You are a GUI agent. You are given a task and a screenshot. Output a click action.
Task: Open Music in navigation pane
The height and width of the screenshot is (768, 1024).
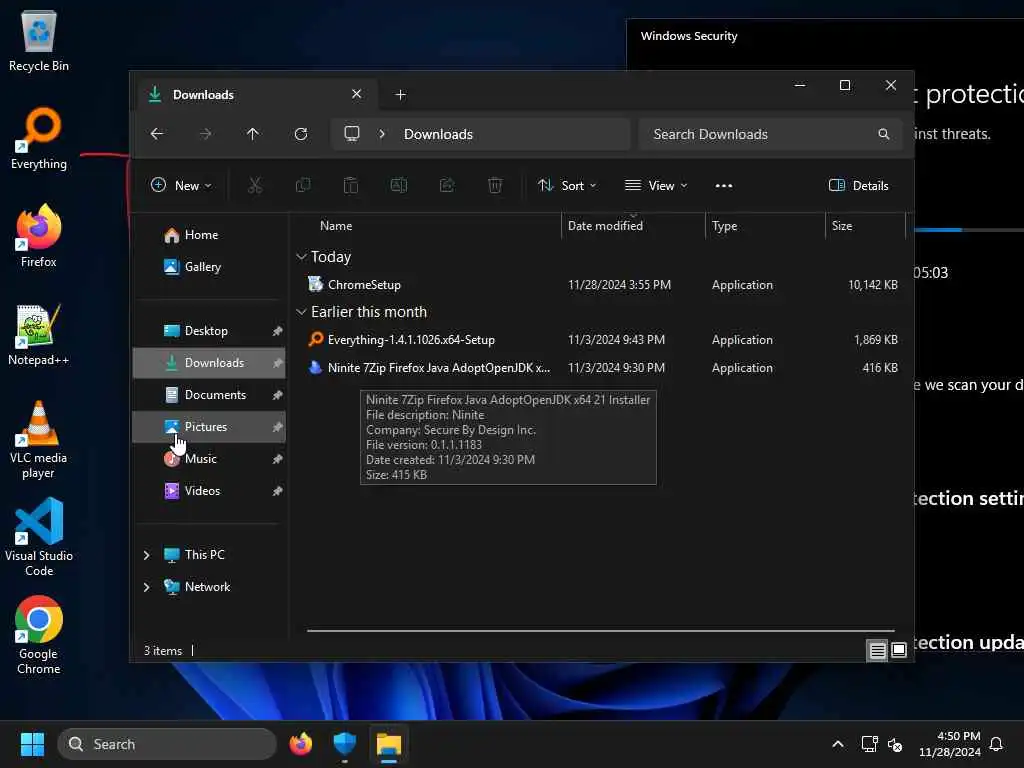[209, 459]
